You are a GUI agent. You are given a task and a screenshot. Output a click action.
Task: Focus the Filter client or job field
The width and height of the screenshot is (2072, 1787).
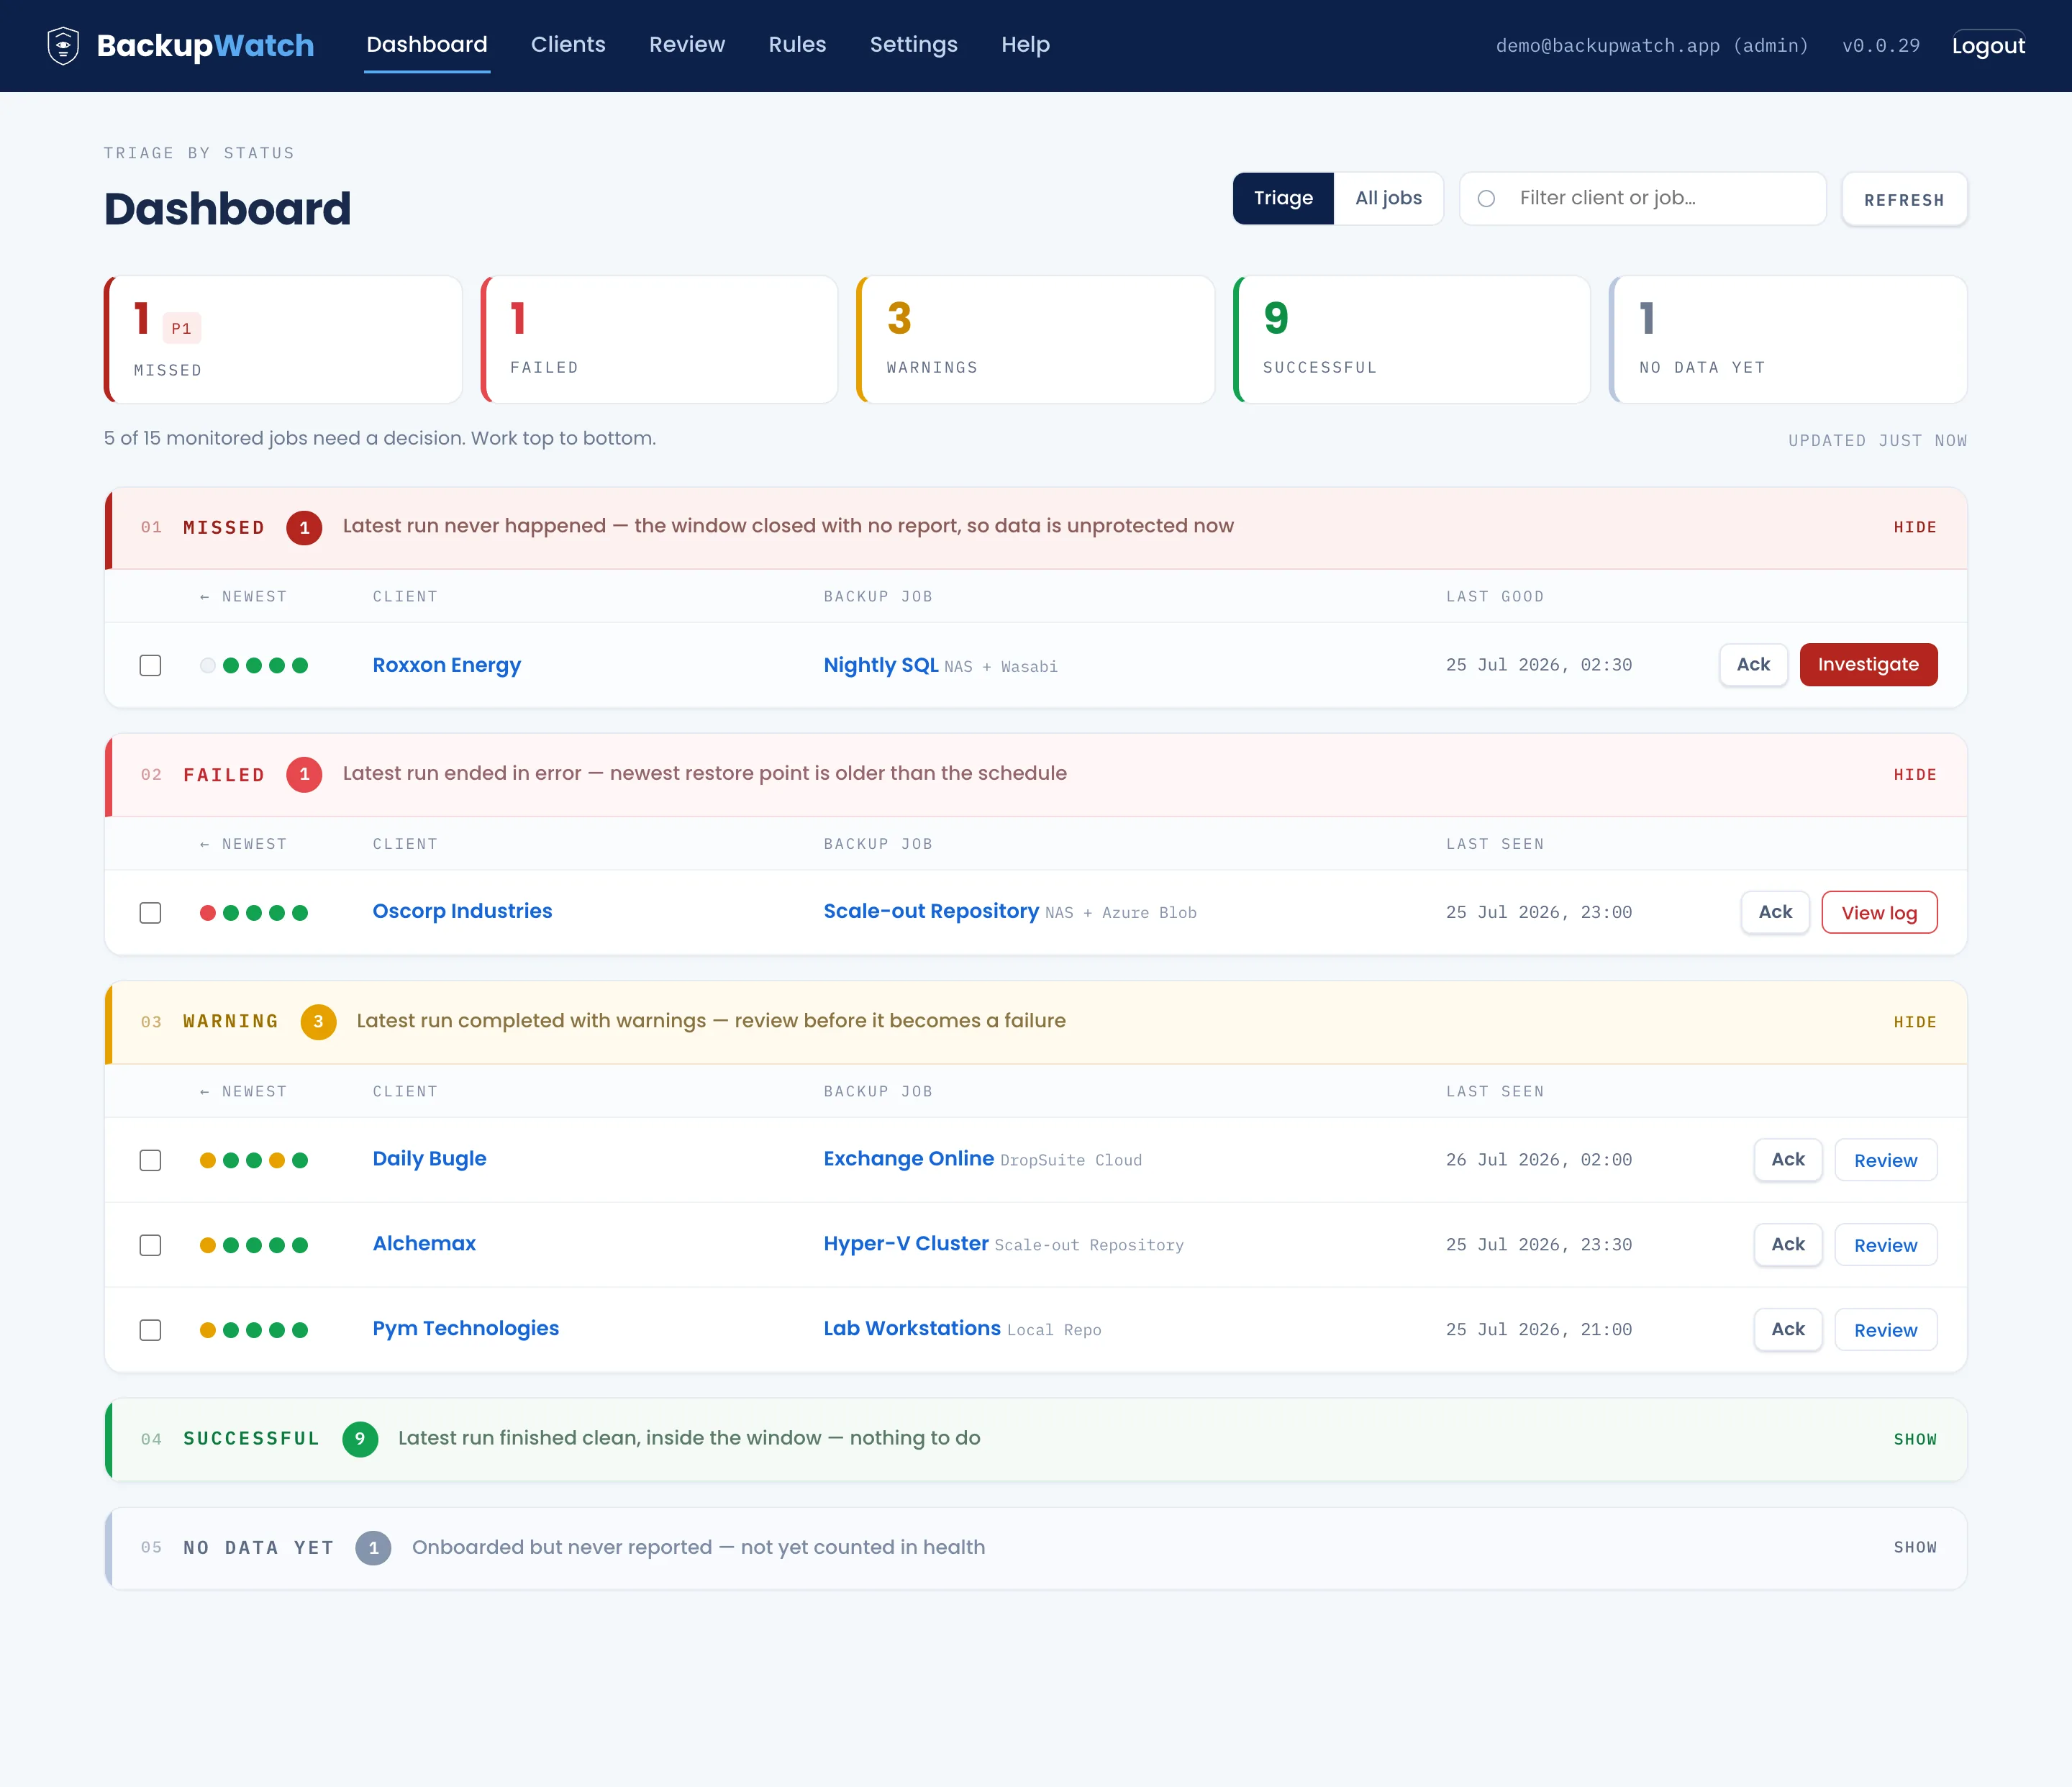[x=1642, y=198]
